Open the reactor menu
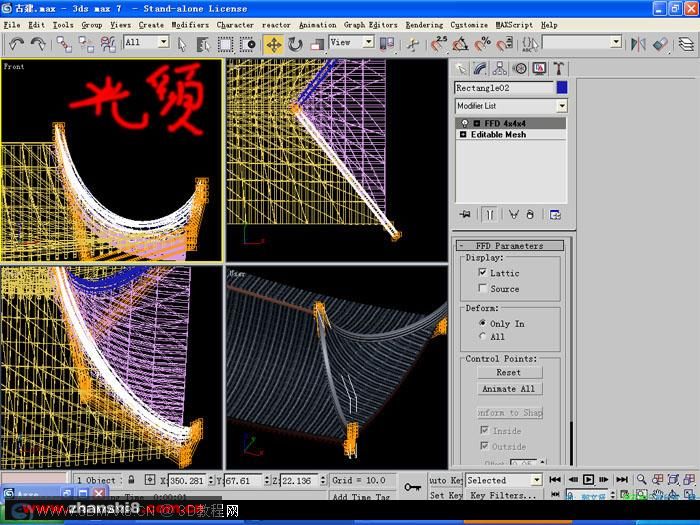The image size is (700, 525). [276, 25]
